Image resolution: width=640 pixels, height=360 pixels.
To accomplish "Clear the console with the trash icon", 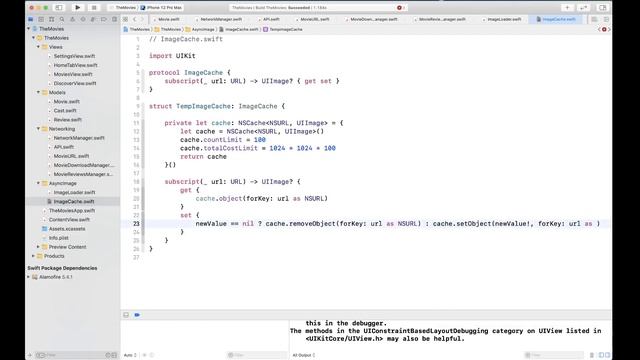I will coord(592,355).
